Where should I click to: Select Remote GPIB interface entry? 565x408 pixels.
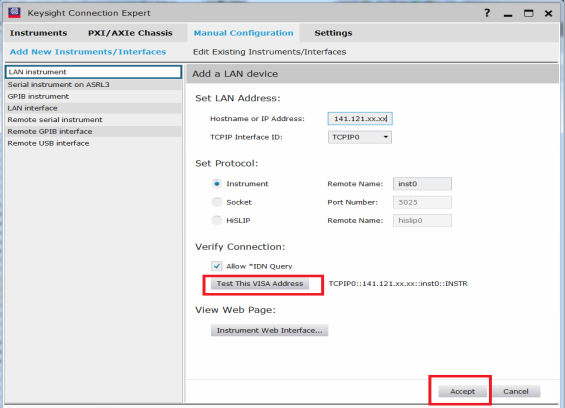point(93,131)
